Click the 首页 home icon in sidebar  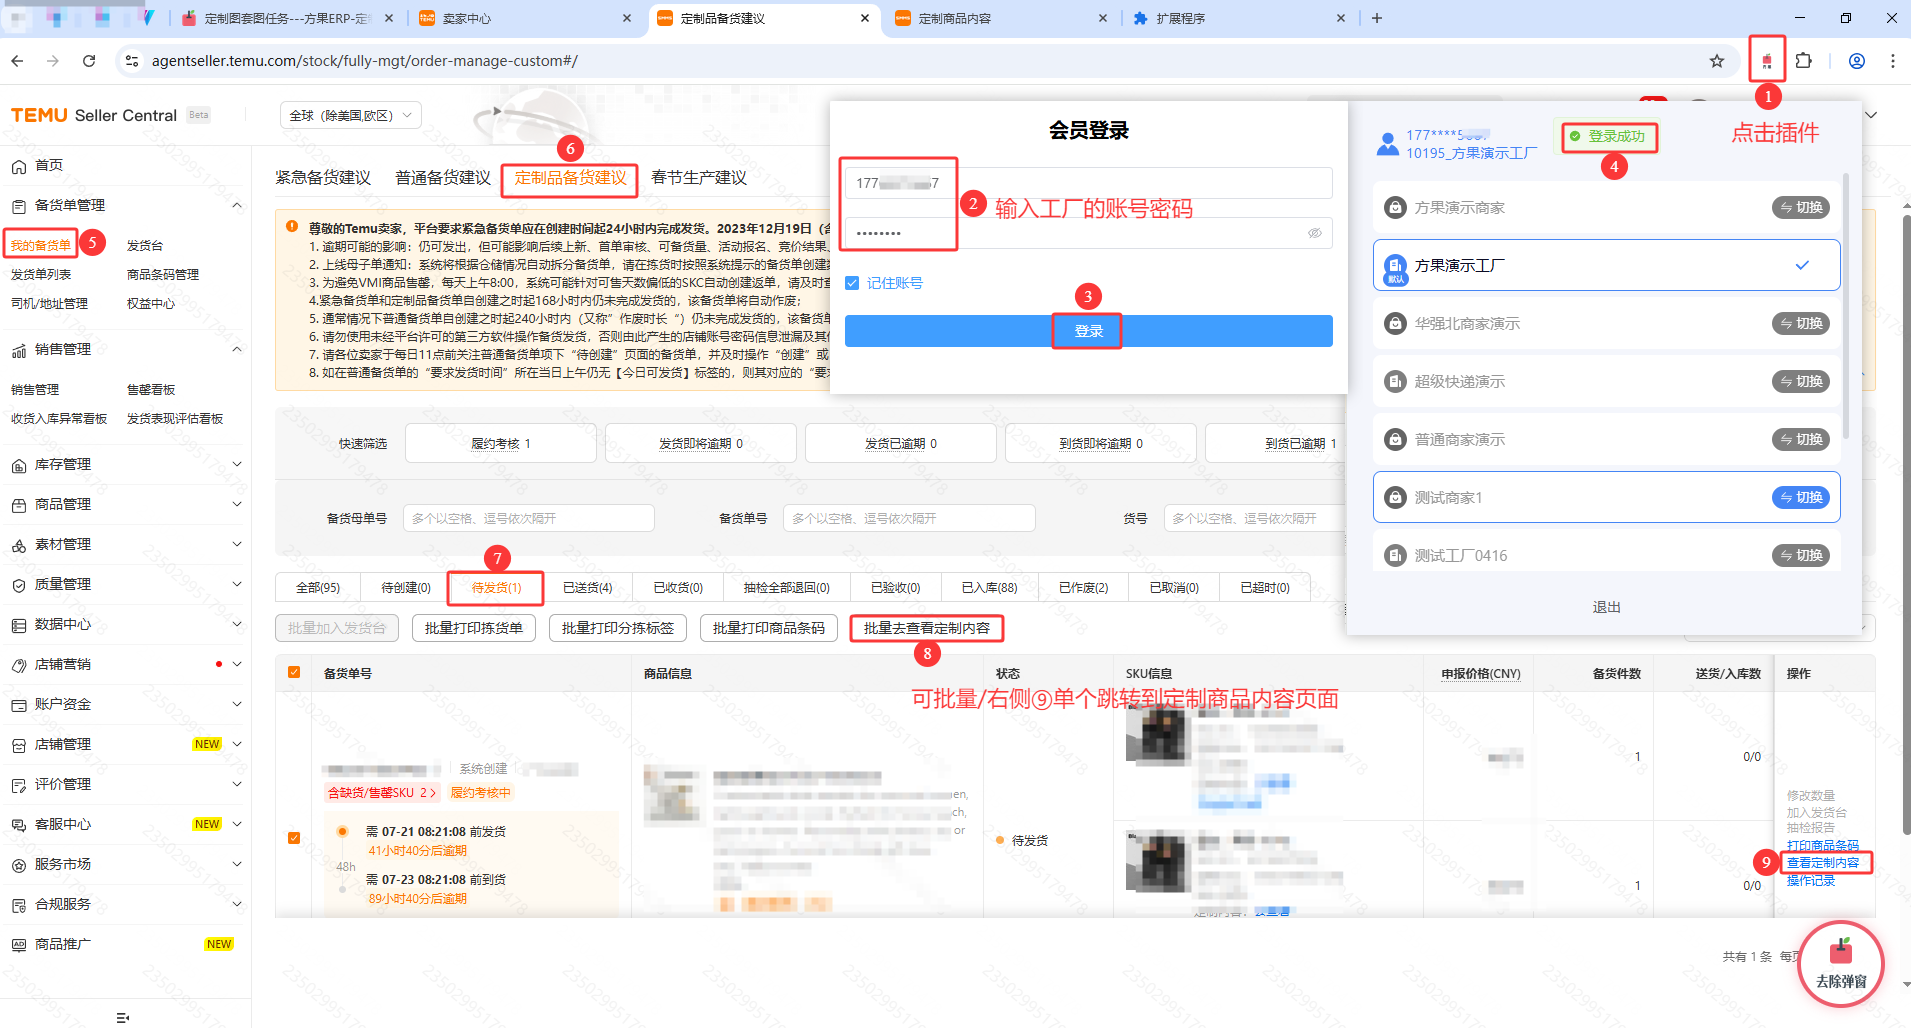coord(18,166)
